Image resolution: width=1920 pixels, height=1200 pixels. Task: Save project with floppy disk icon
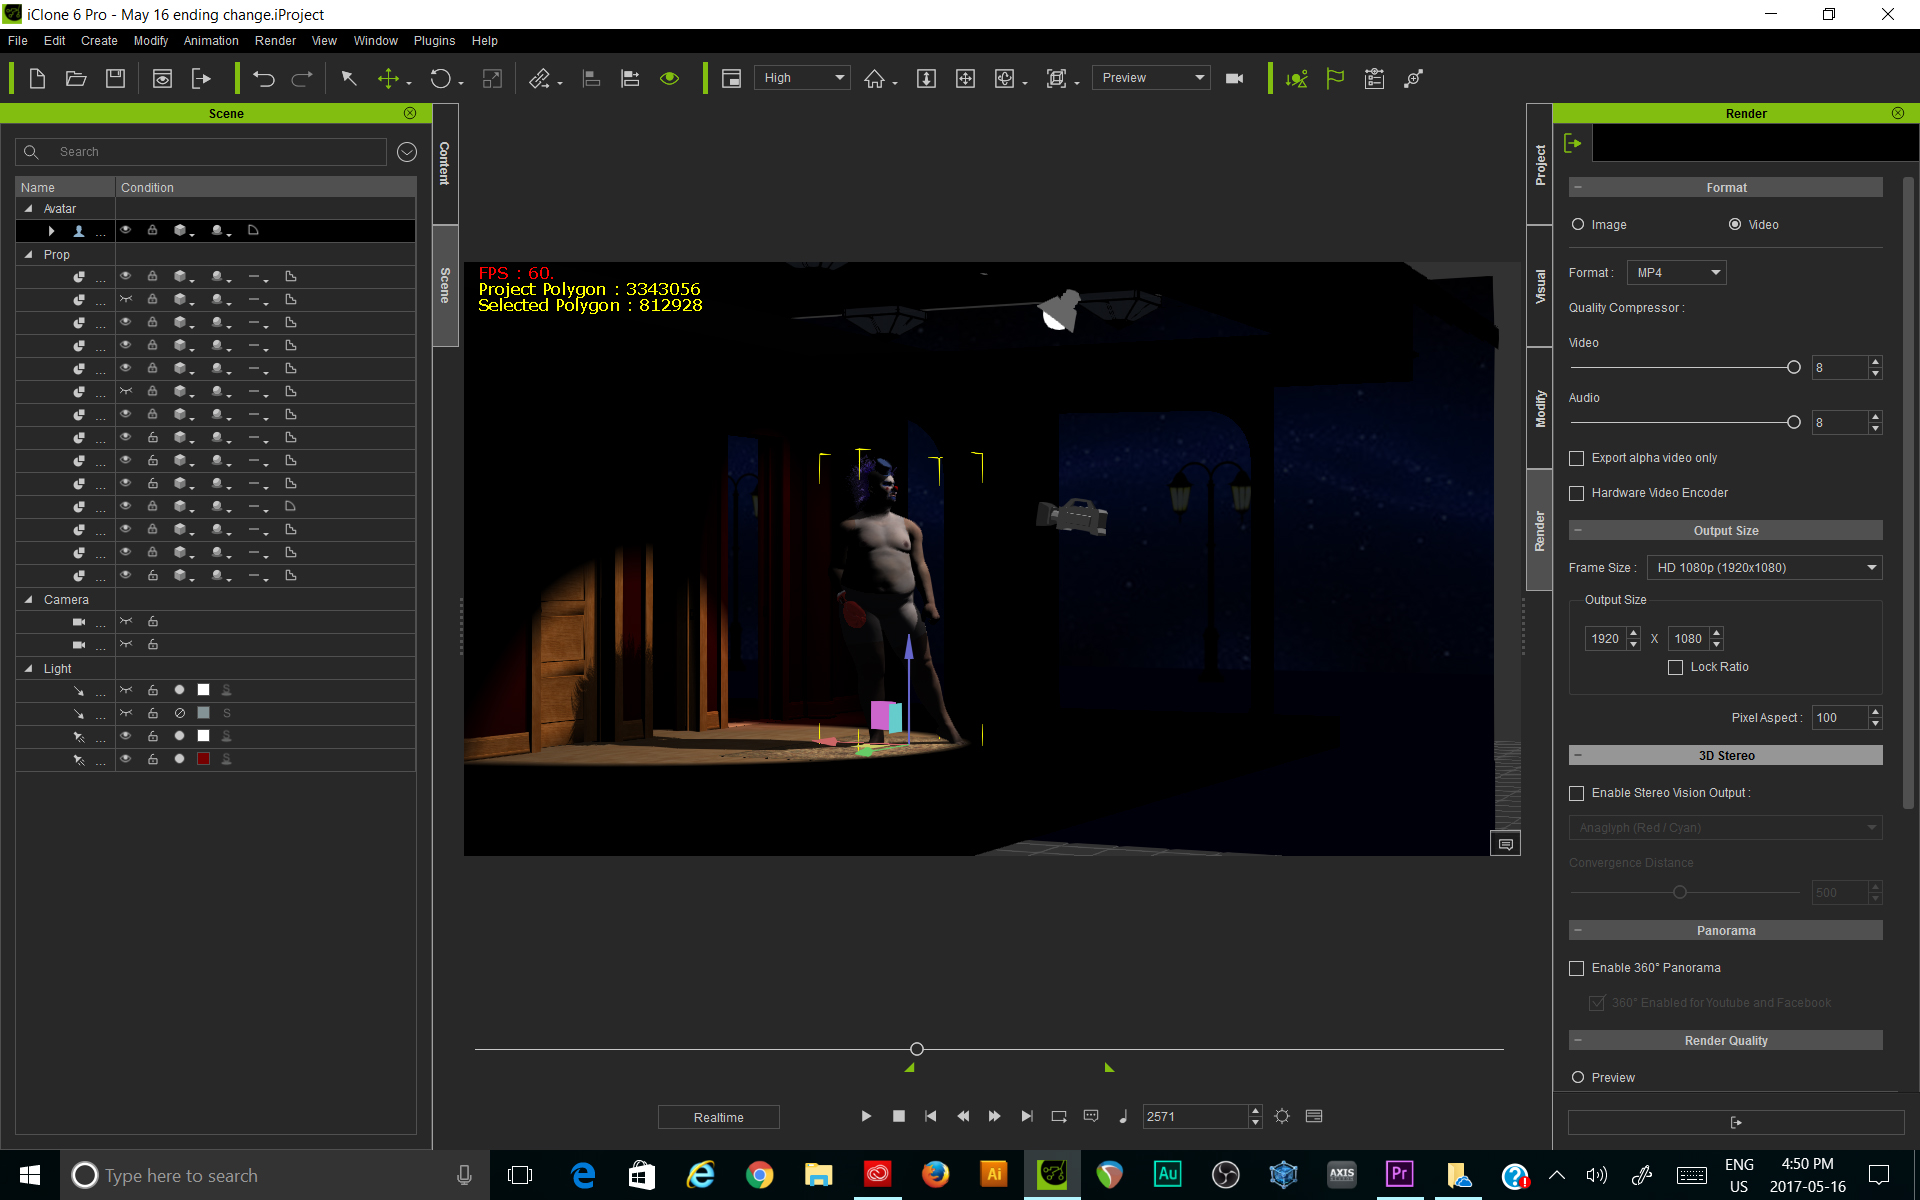click(x=115, y=78)
